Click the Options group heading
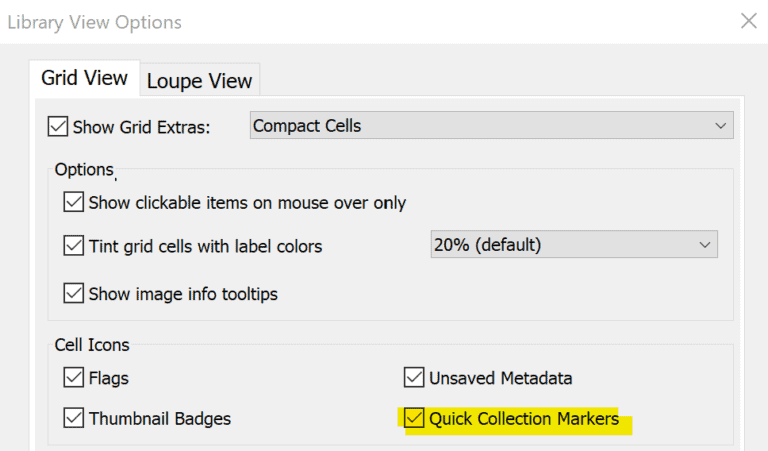 pyautogui.click(x=84, y=170)
